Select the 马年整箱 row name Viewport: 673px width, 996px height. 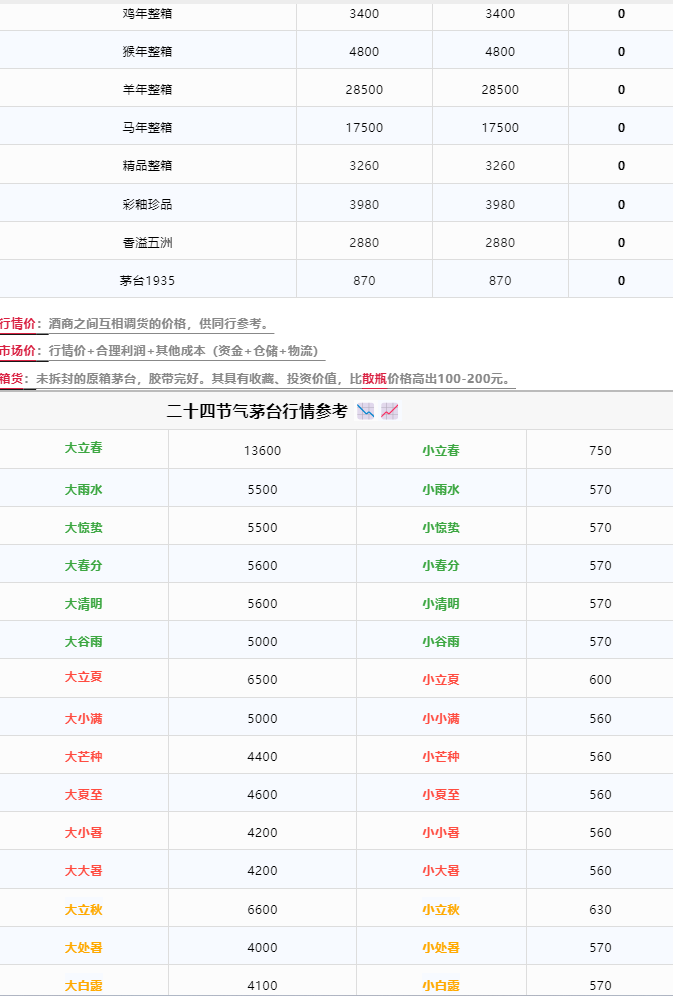pyautogui.click(x=147, y=128)
